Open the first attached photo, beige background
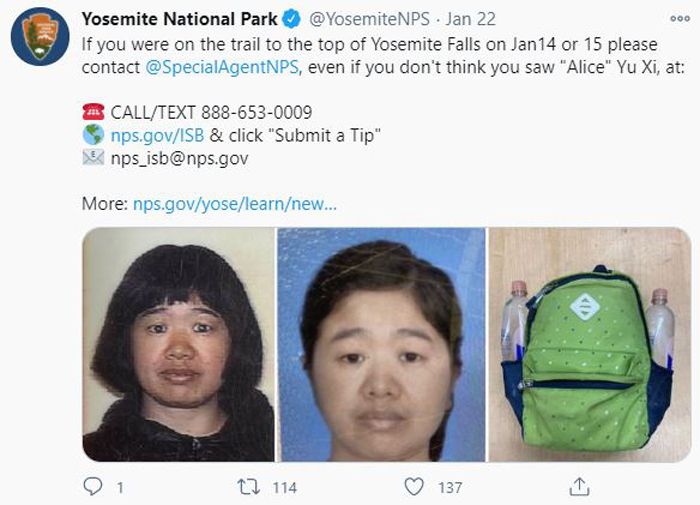Image resolution: width=700 pixels, height=505 pixels. (179, 344)
